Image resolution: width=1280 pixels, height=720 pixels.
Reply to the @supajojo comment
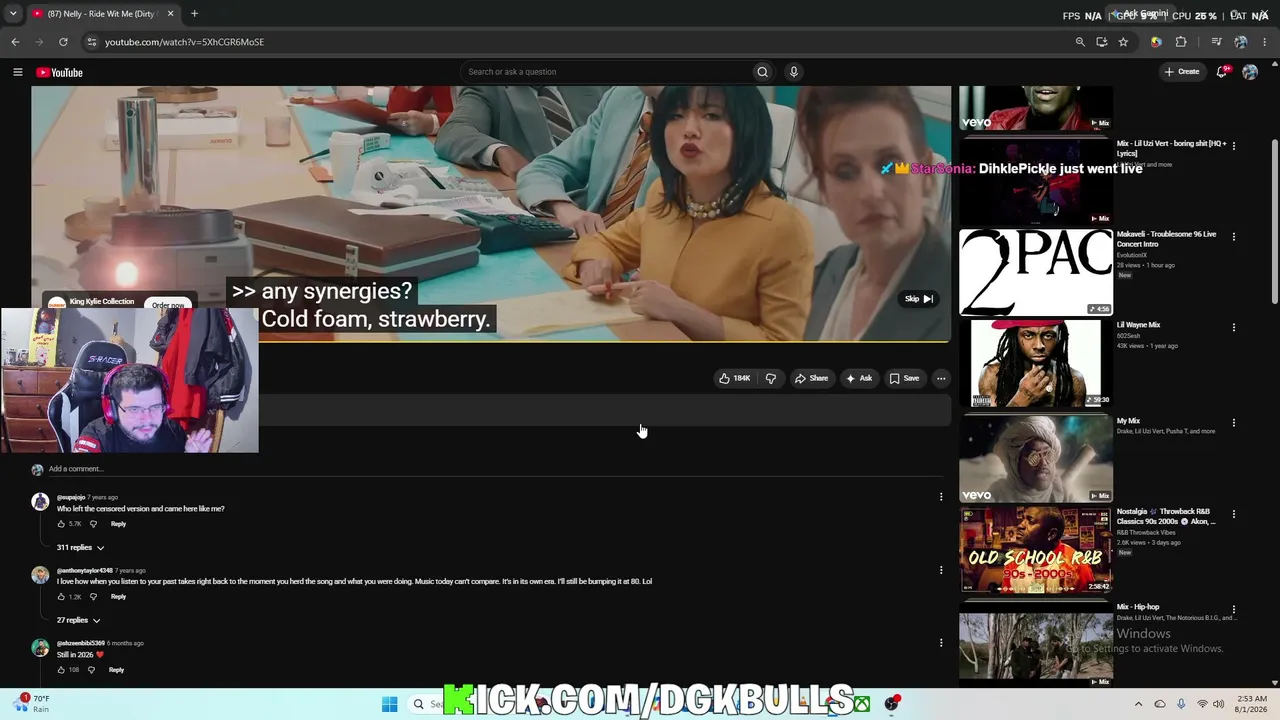click(118, 524)
